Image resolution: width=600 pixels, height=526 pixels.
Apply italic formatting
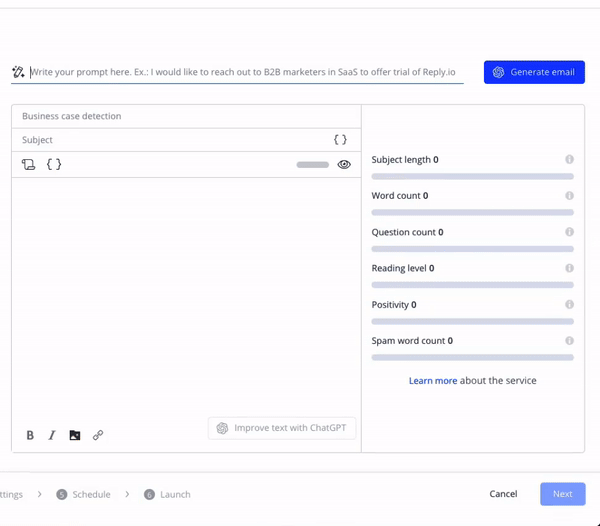click(x=52, y=435)
